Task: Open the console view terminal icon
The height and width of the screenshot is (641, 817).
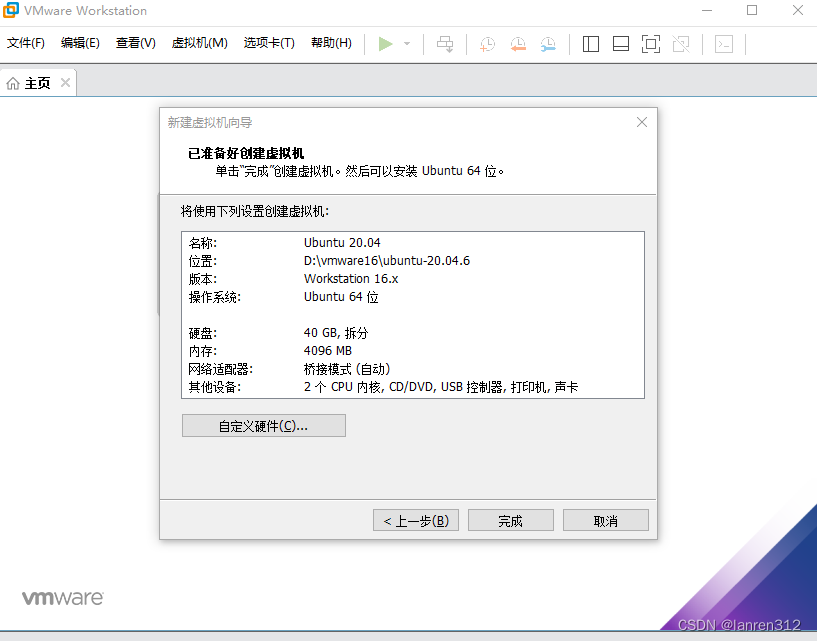Action: point(724,44)
